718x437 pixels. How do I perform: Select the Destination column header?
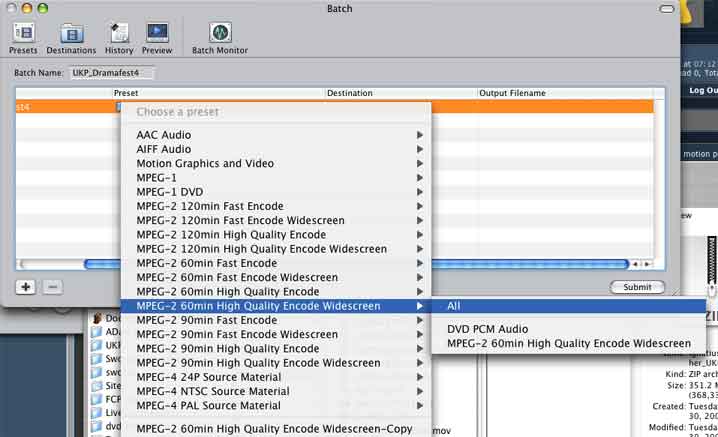[x=401, y=93]
